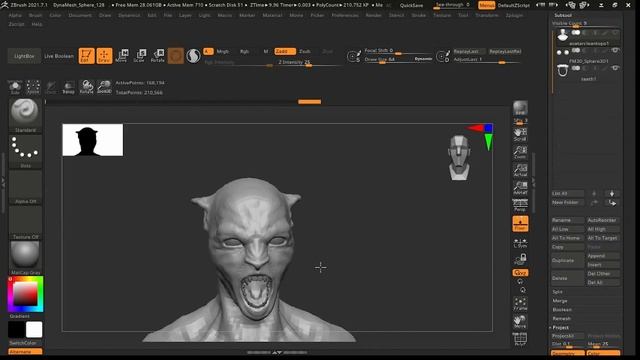Image resolution: width=640 pixels, height=360 pixels.
Task: Toggle Persp perspective view
Action: tap(520, 205)
